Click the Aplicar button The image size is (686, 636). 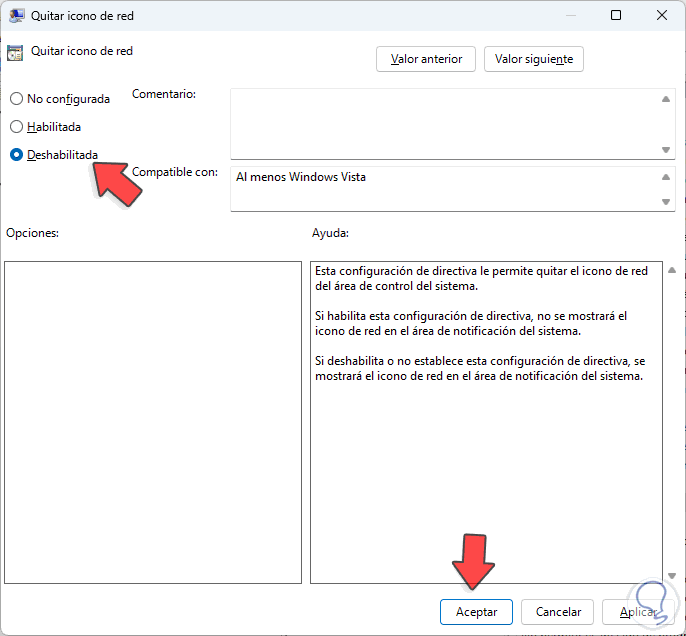[x=638, y=612]
